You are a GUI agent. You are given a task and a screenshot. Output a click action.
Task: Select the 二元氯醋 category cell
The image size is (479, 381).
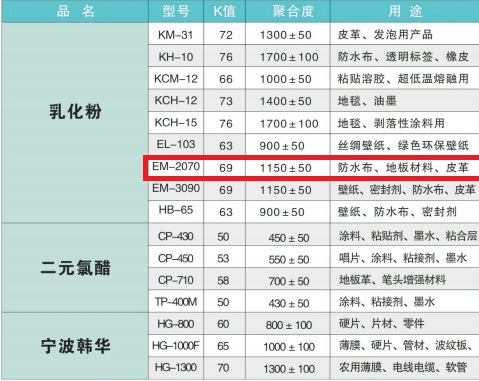coord(75,268)
